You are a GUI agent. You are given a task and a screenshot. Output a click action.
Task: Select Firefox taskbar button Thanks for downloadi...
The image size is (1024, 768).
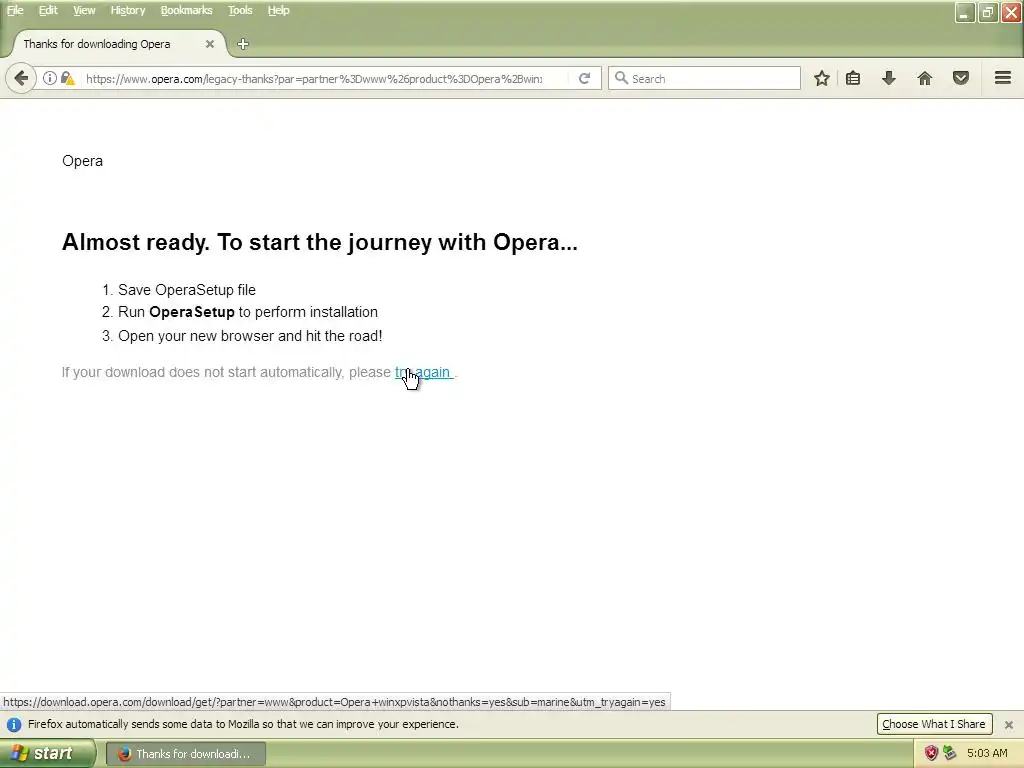pos(185,754)
